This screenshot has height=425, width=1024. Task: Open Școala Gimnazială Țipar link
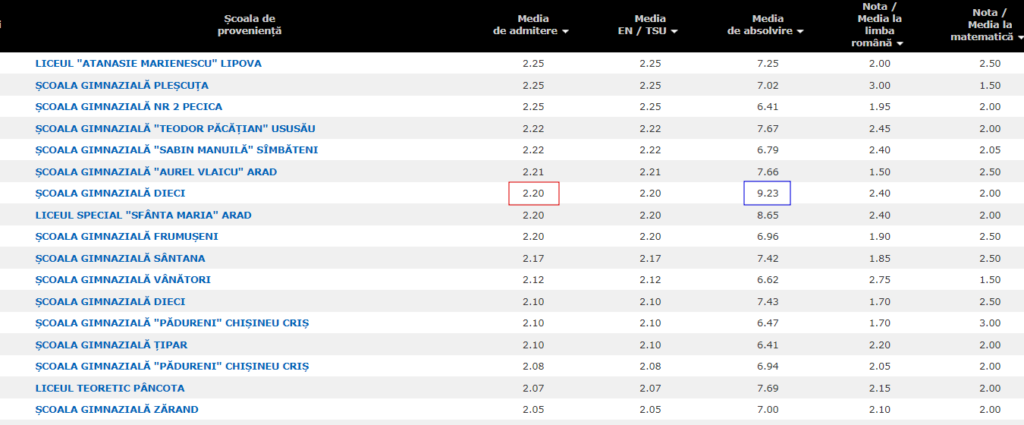coord(110,345)
